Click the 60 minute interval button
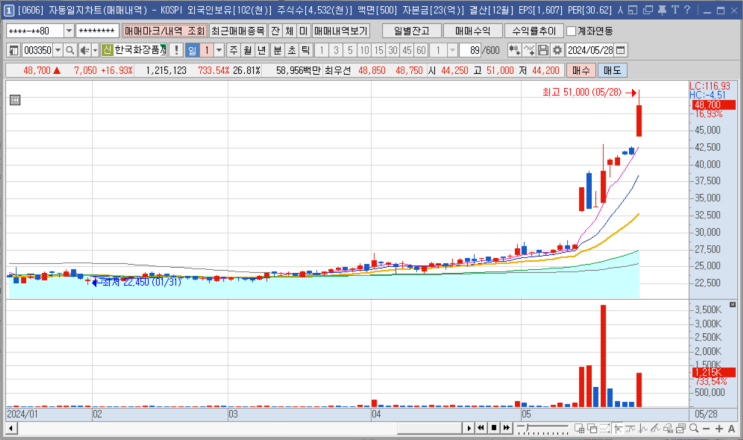Image resolution: width=743 pixels, height=440 pixels. point(421,50)
